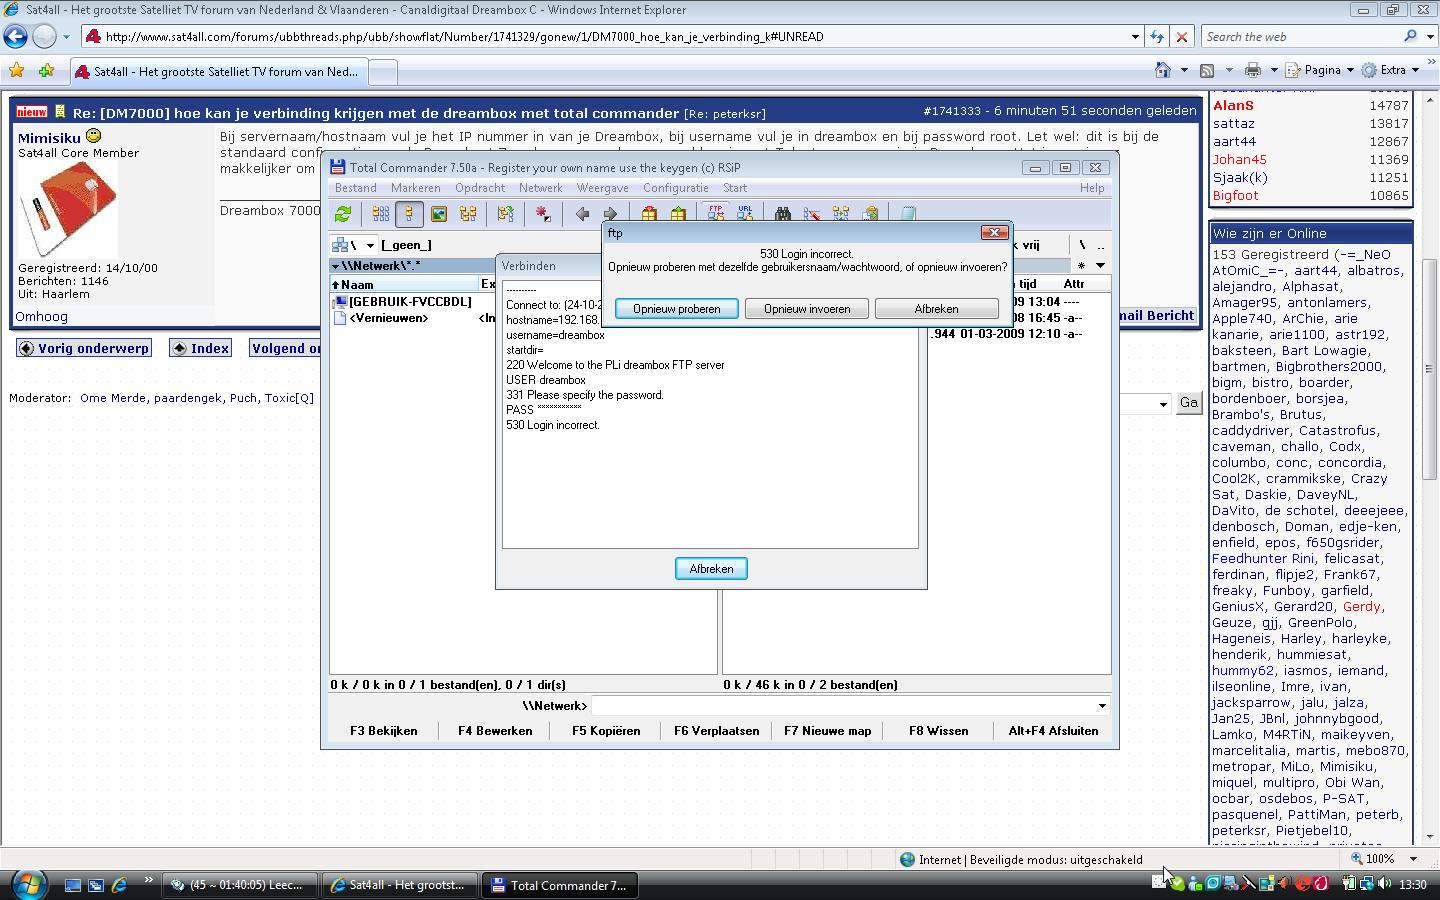The height and width of the screenshot is (900, 1440).
Task: Click F8 Wissen button
Action: tap(939, 731)
